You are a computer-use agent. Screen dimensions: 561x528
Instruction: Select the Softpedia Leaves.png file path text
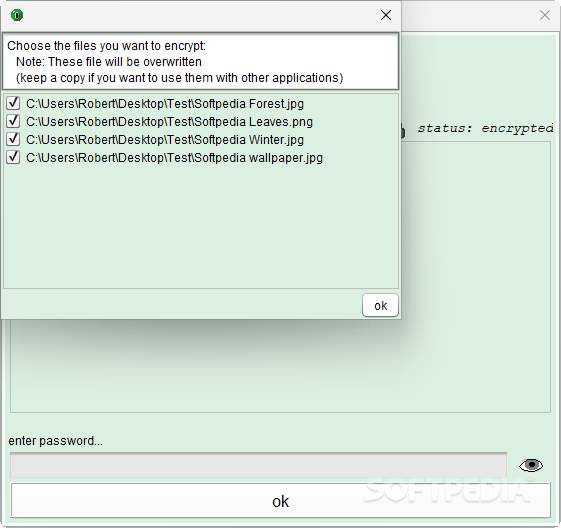(169, 122)
